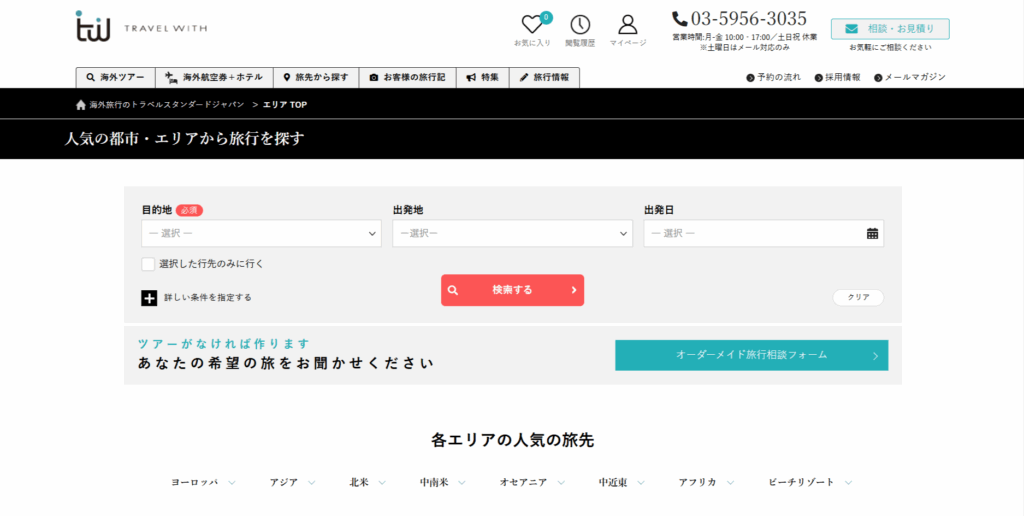Screen dimensions: 1024x516
Task: Click plus icon for detailed conditions
Action: click(149, 297)
